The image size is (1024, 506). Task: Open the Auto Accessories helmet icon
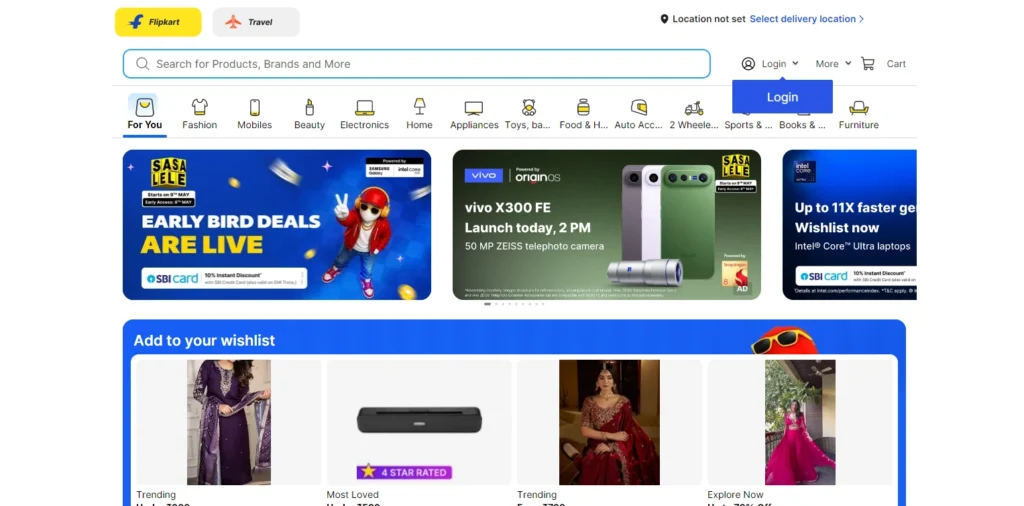[x=639, y=107]
